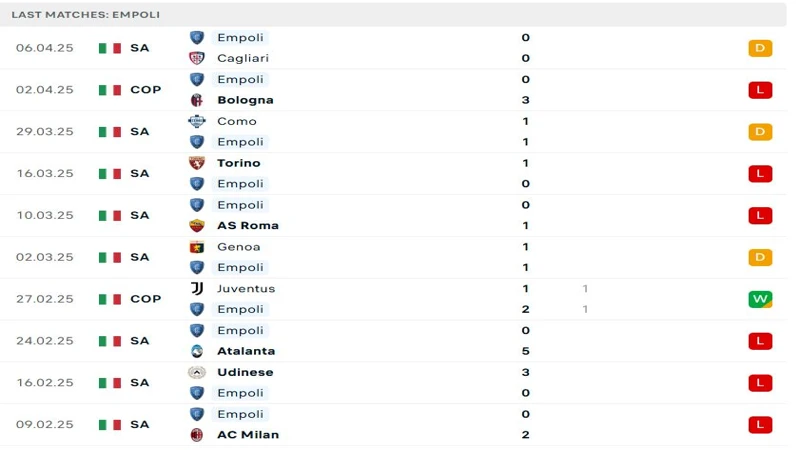
Task: Click the L badge for Atalanta match
Action: click(760, 341)
